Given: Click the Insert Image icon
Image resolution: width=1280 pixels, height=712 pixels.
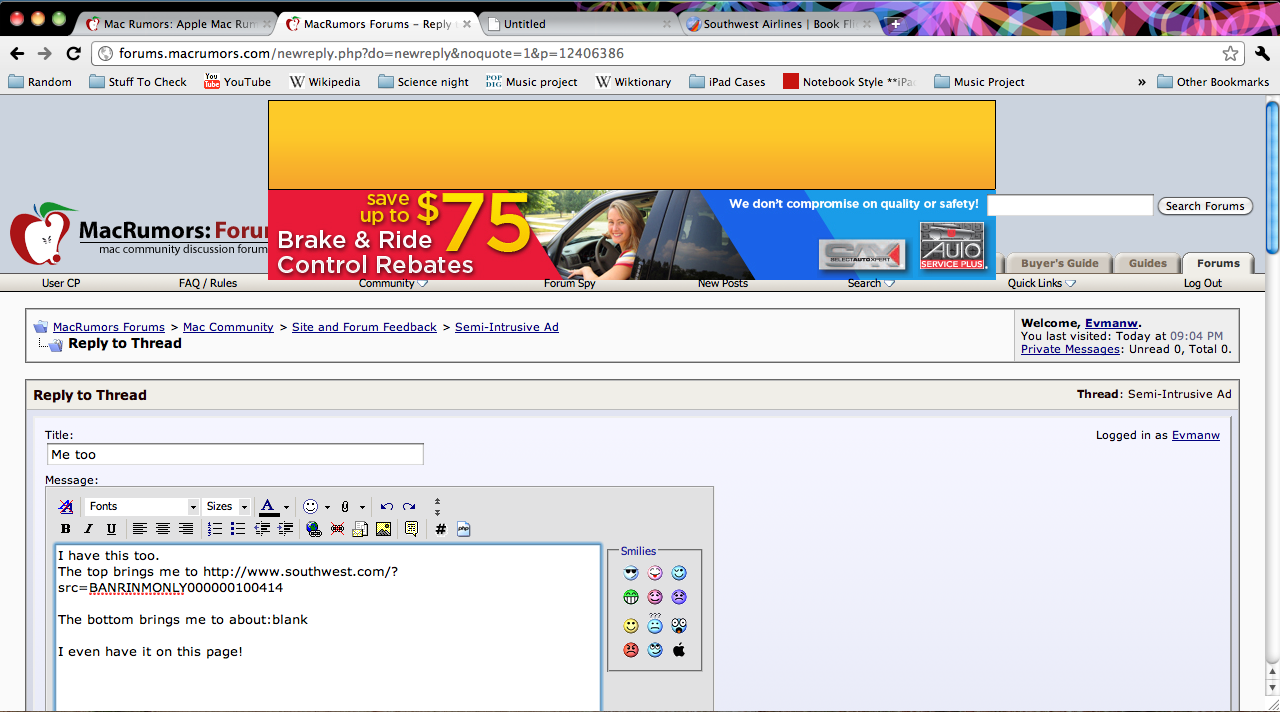Looking at the screenshot, I should point(383,529).
